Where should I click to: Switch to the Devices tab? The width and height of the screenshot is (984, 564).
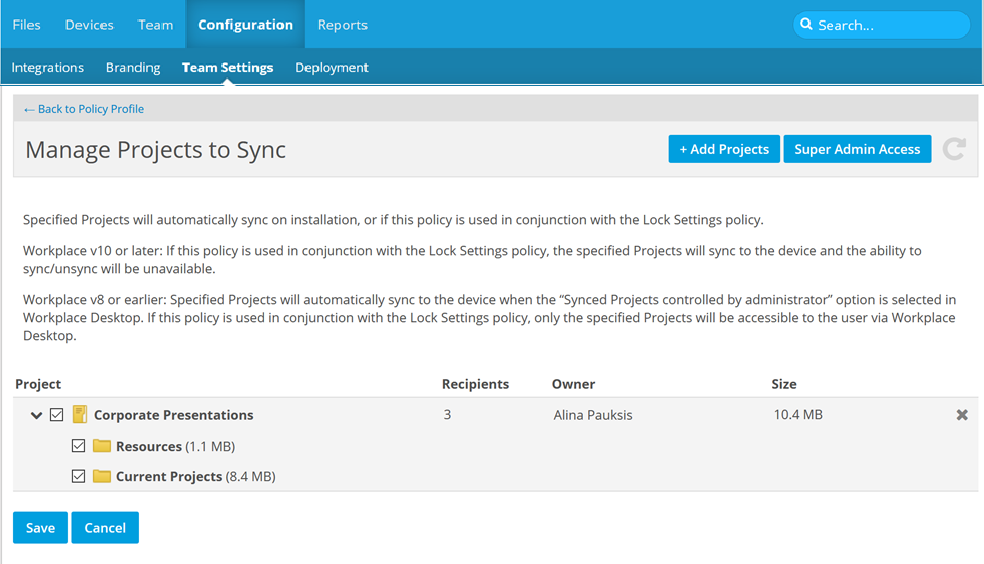coord(89,25)
